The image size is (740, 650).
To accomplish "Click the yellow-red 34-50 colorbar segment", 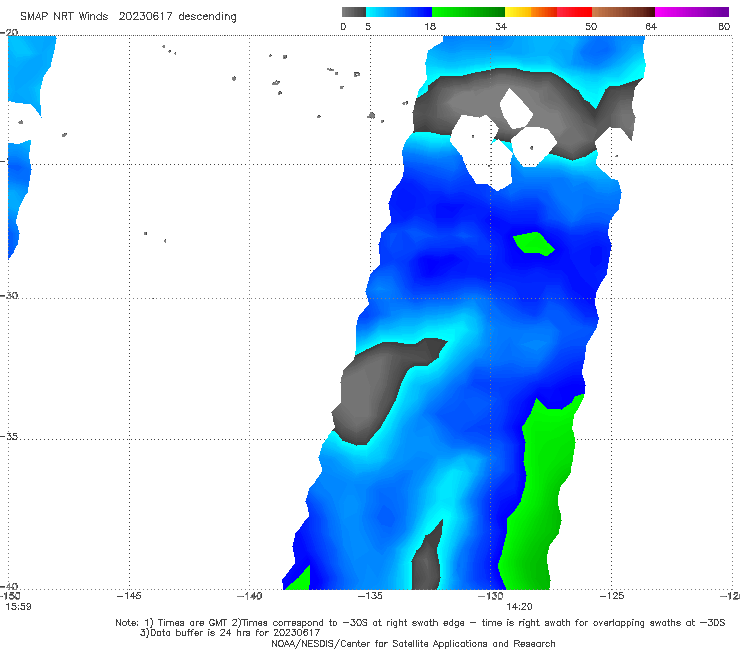I will click(x=548, y=12).
